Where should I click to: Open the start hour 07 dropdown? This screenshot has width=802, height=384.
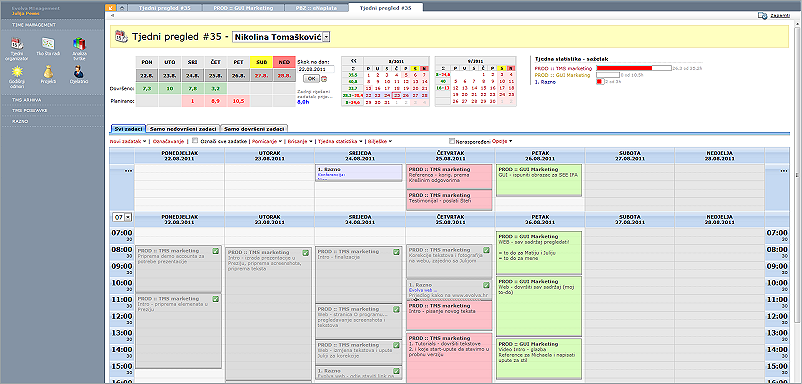122,217
